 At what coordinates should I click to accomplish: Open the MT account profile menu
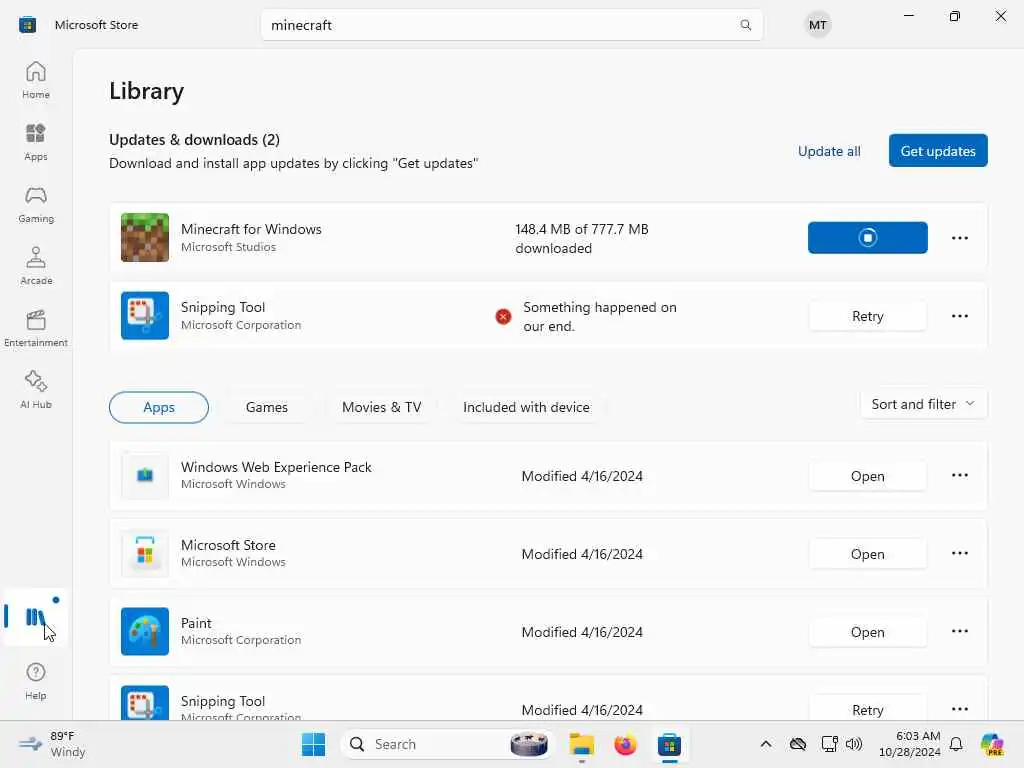tap(818, 25)
